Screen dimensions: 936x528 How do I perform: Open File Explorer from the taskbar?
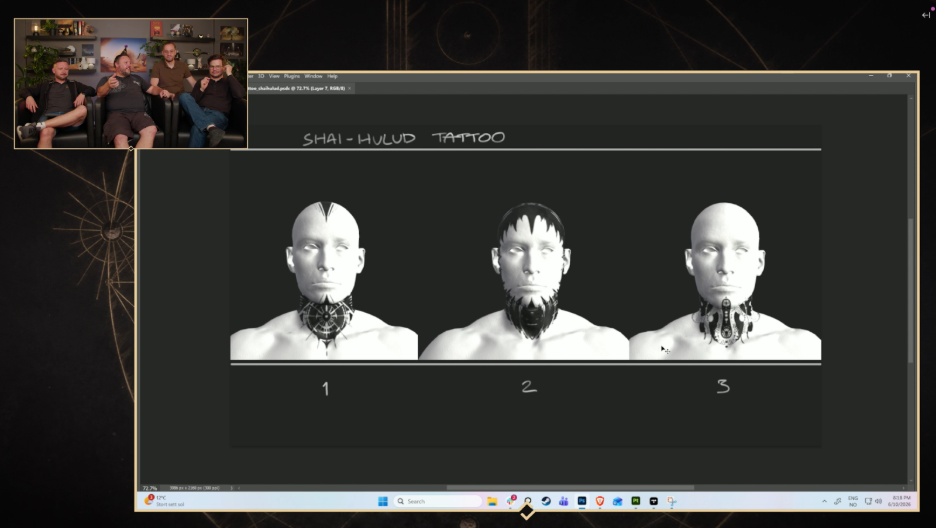click(x=492, y=501)
